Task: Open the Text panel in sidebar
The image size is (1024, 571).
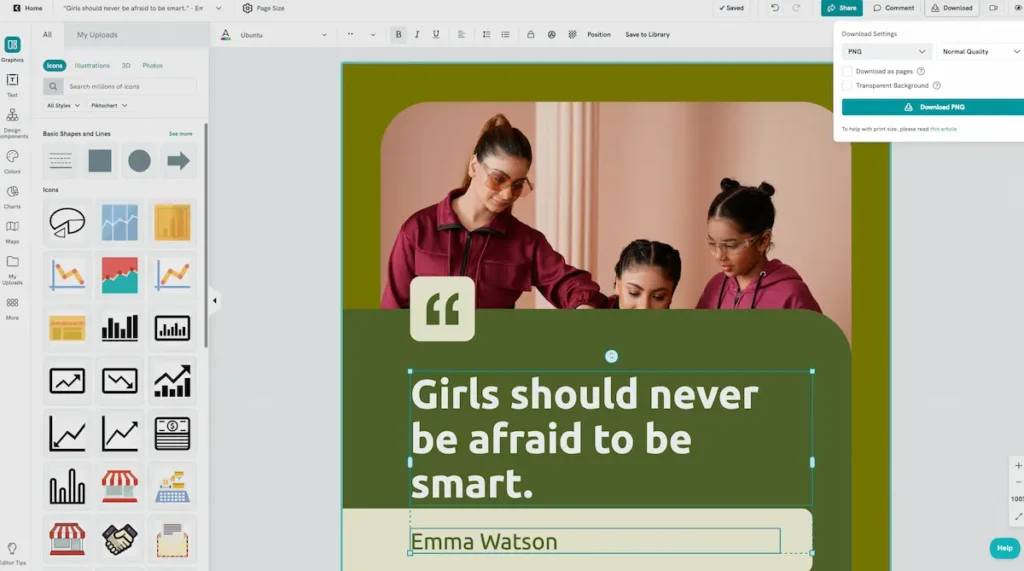Action: coord(12,84)
